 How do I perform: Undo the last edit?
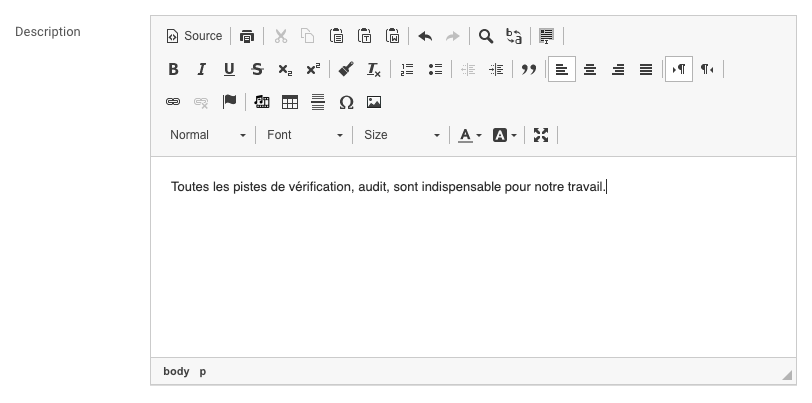pos(425,36)
